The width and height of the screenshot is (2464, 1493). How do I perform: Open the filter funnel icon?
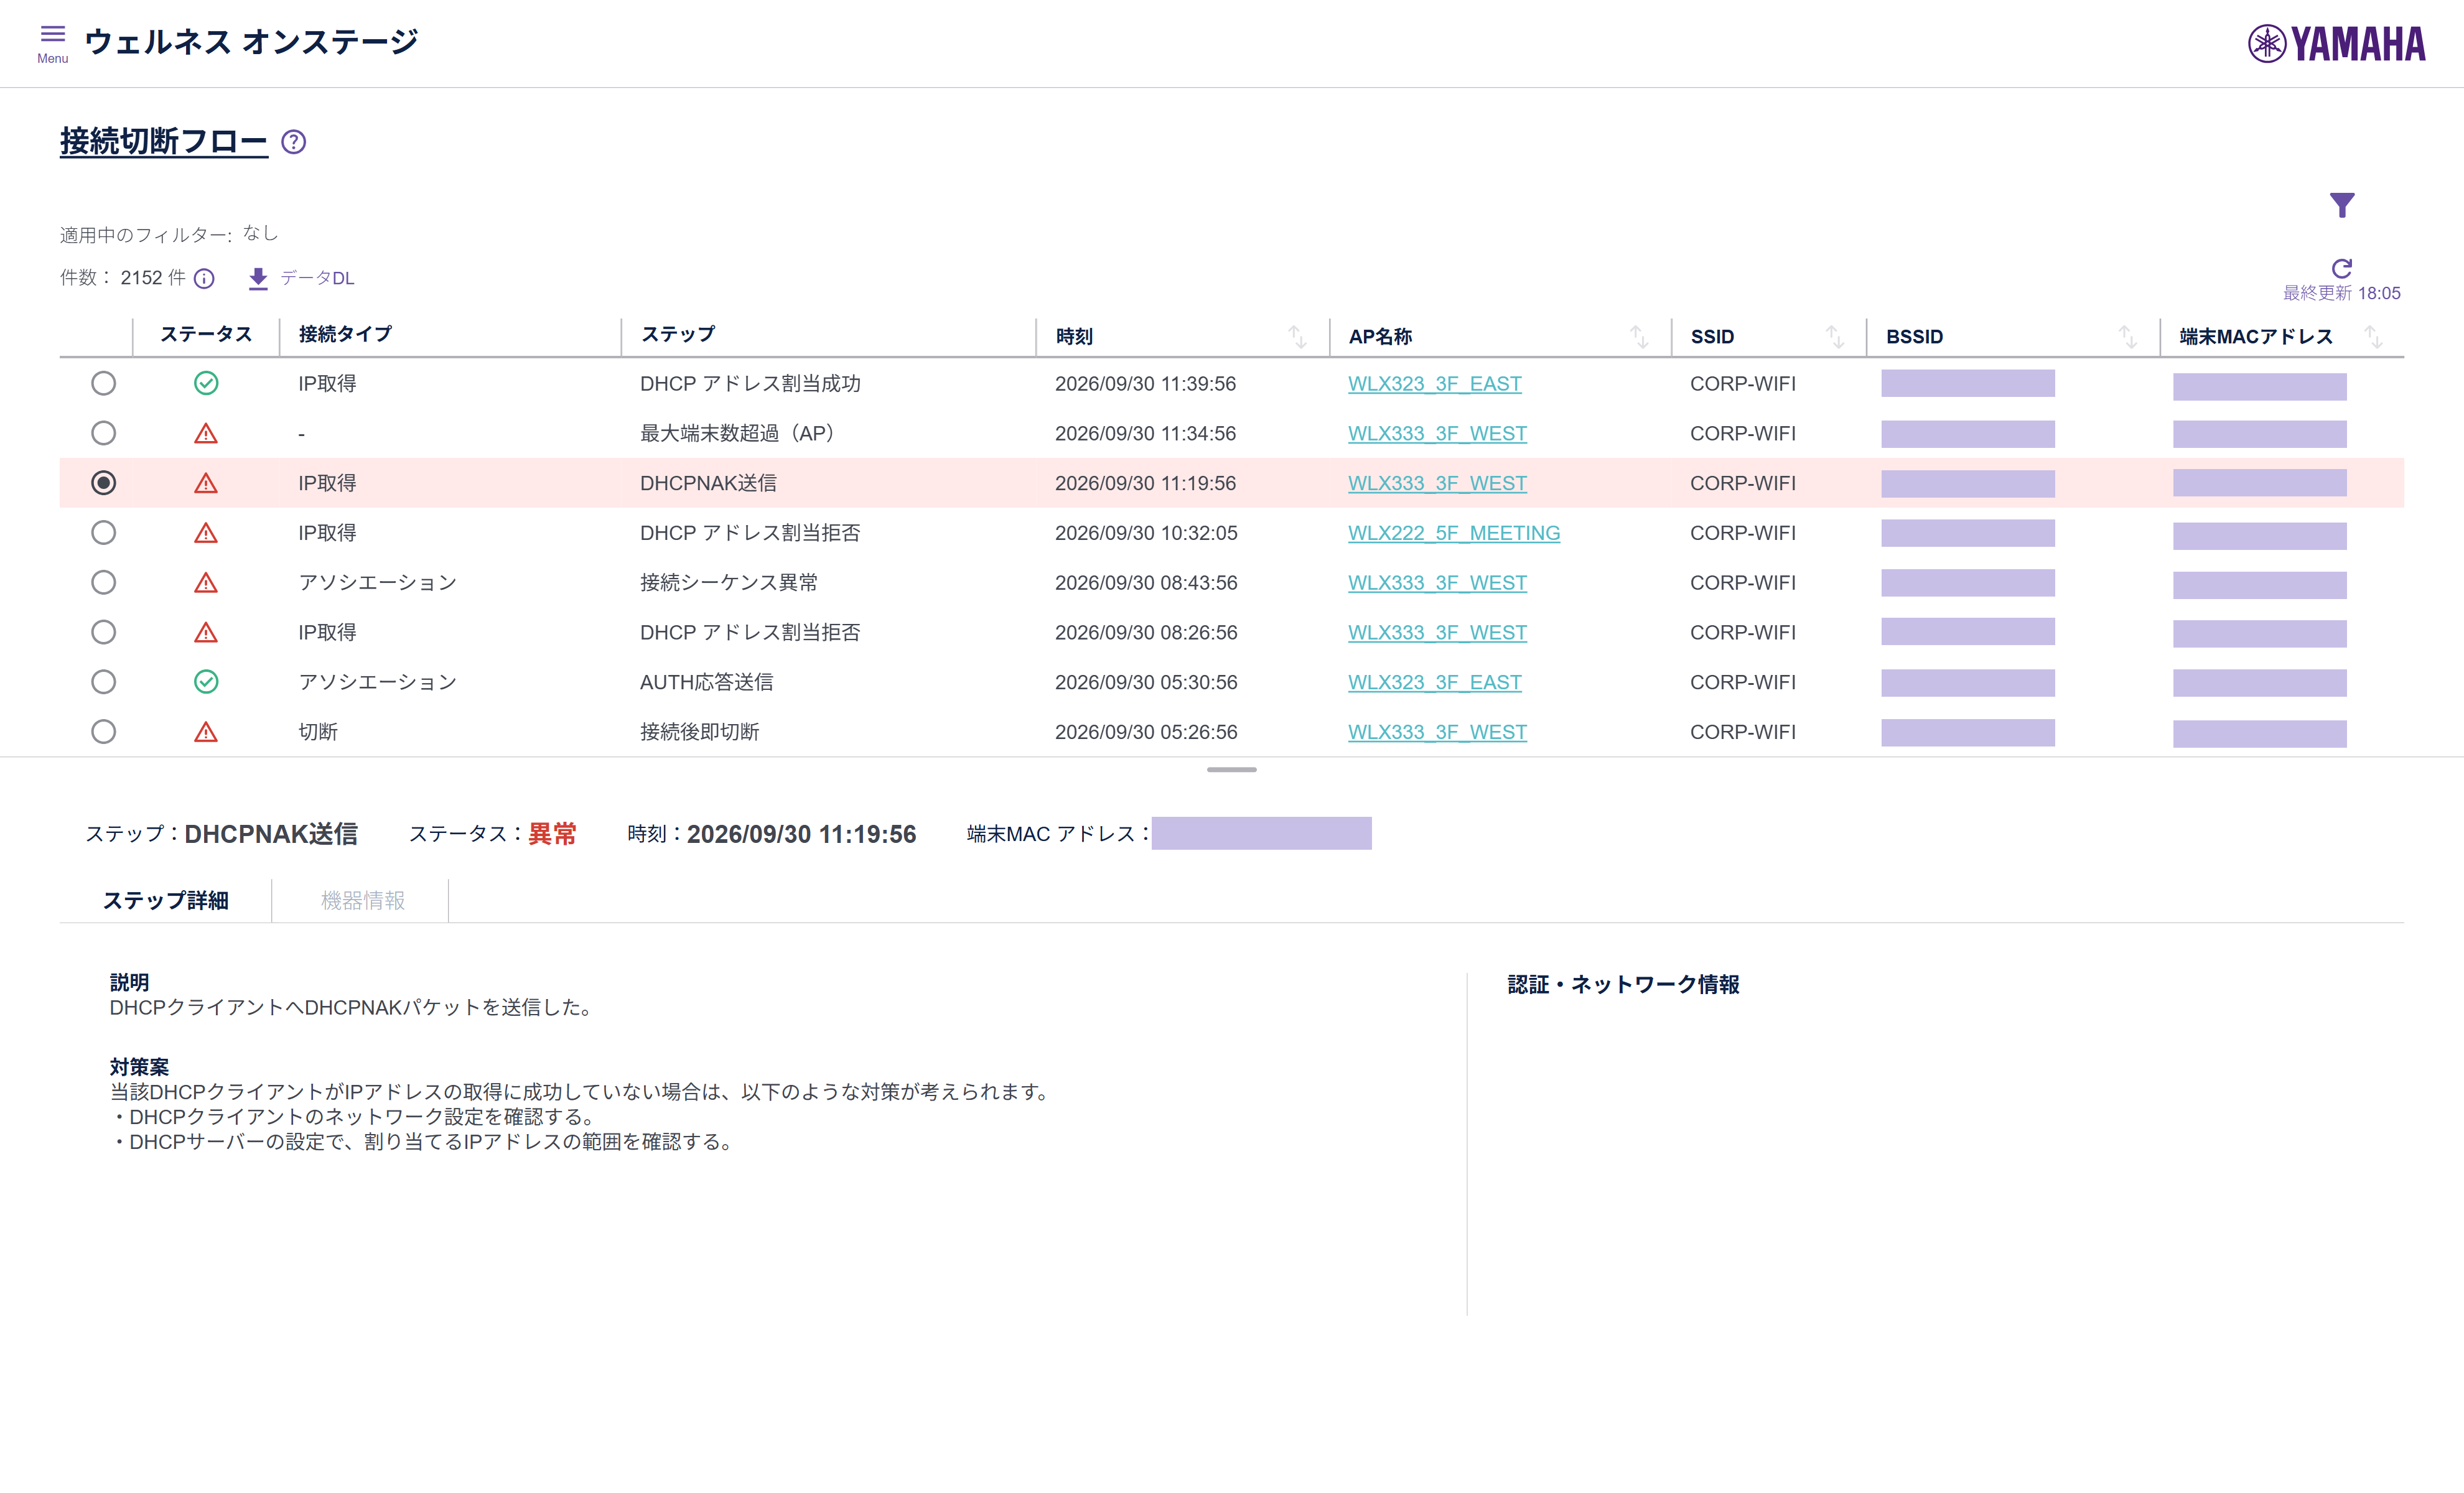click(2342, 205)
